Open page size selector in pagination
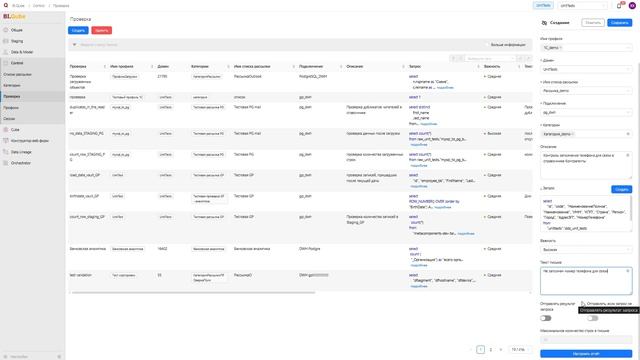 pos(520,350)
